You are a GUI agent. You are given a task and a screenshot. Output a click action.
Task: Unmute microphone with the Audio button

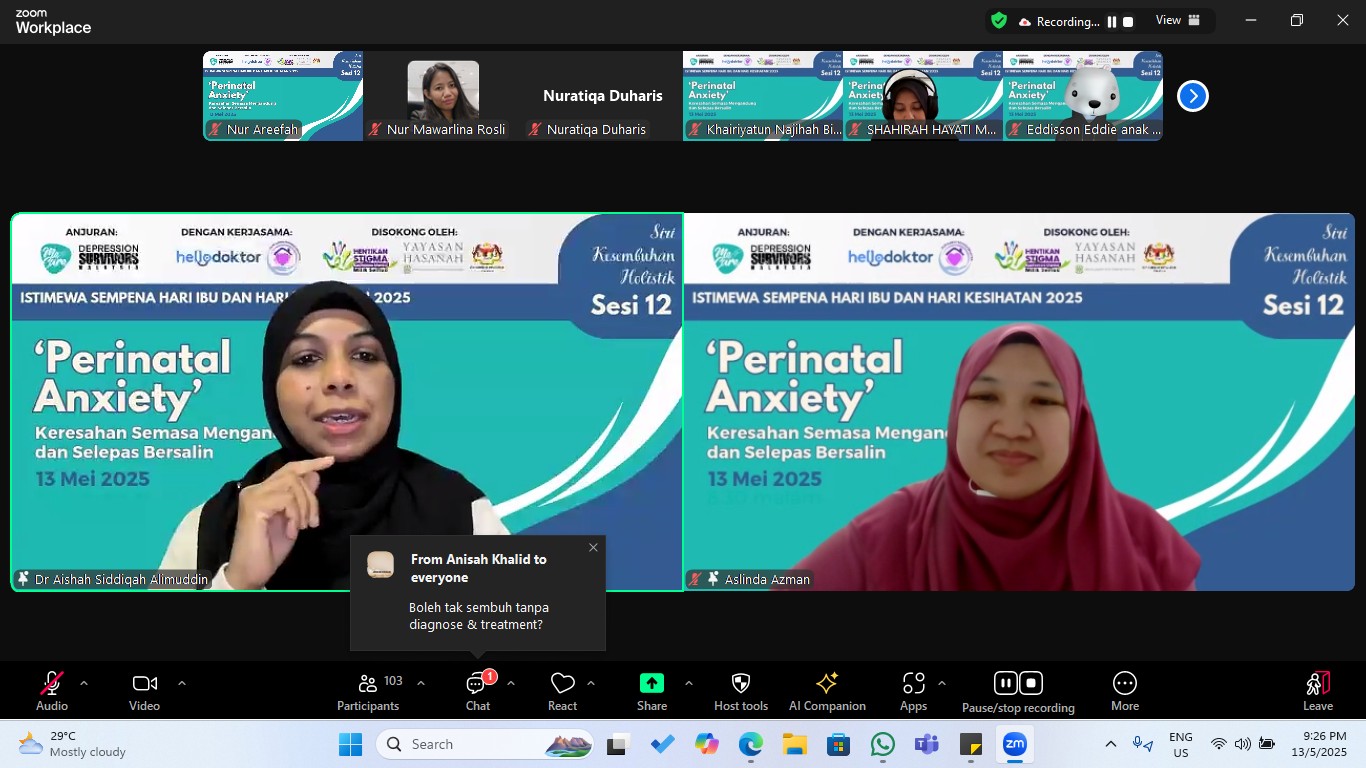tap(52, 691)
